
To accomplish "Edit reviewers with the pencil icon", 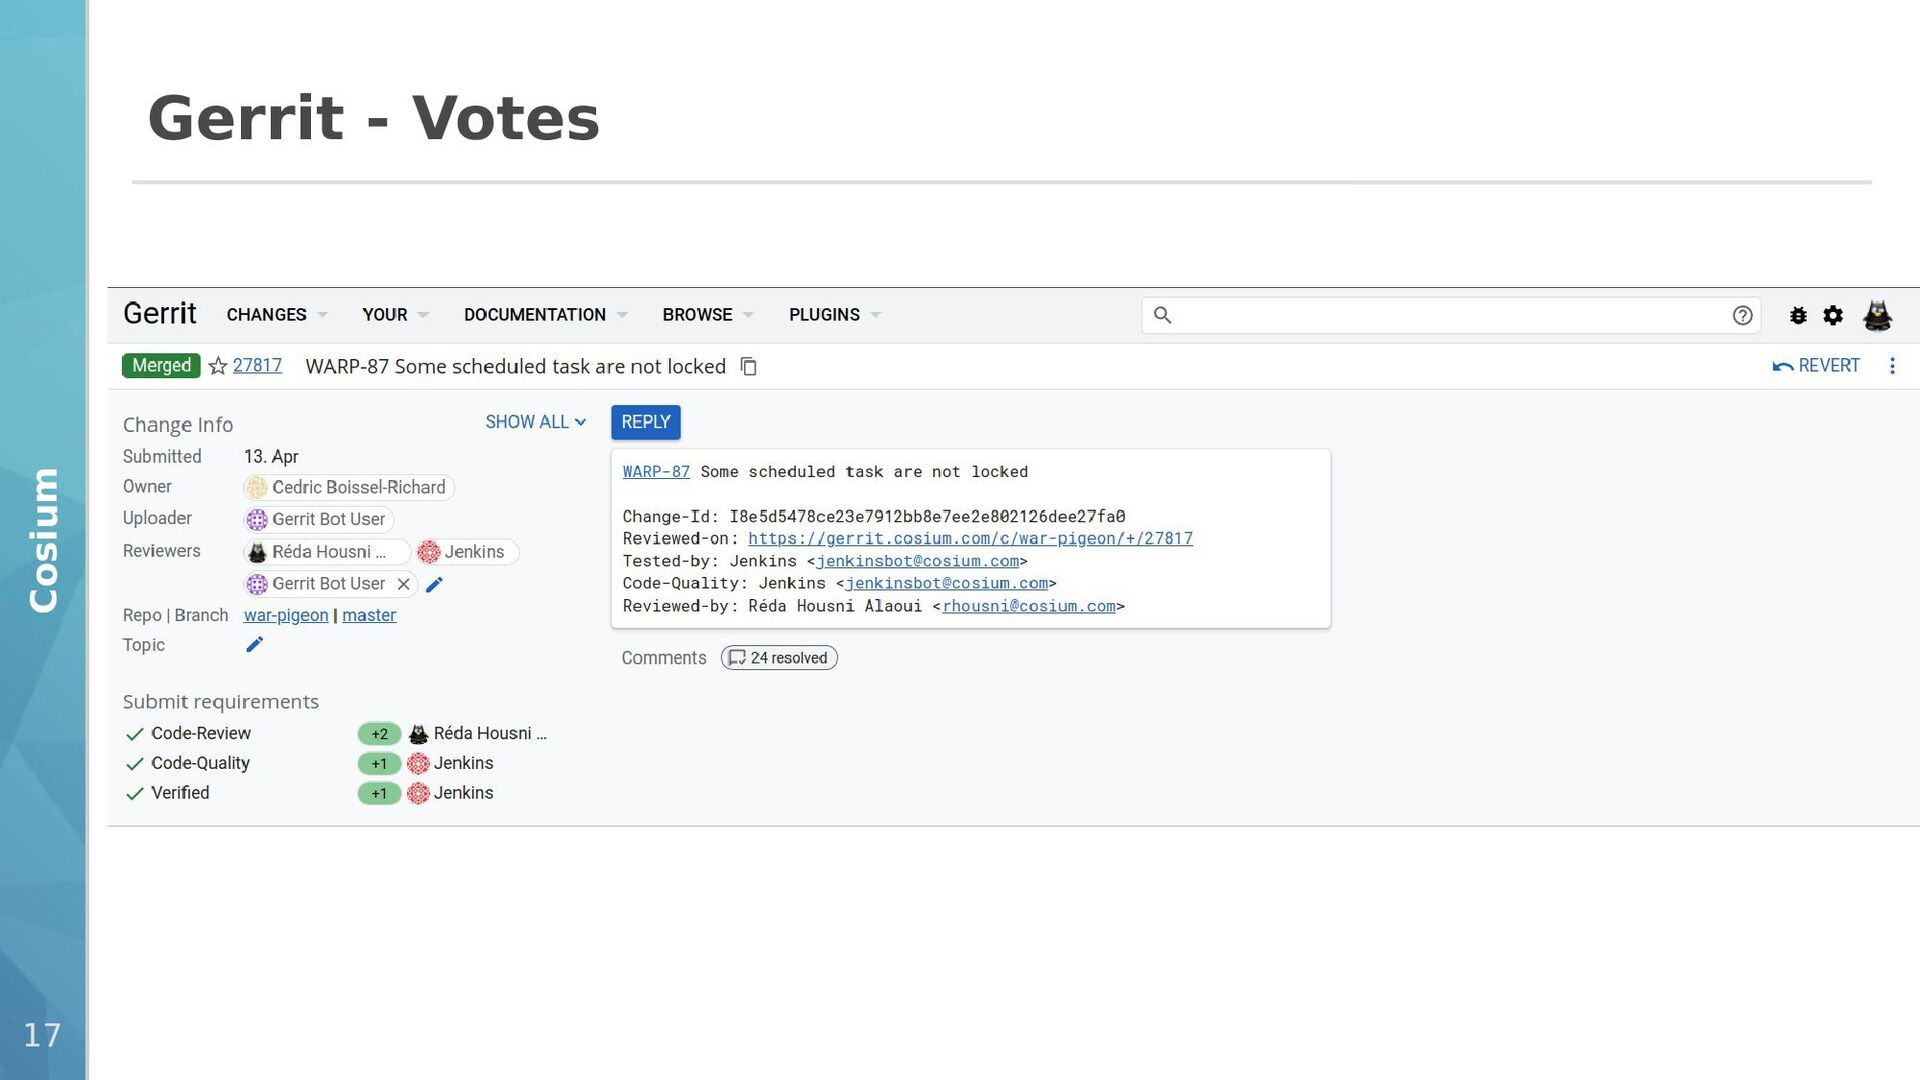I will pyautogui.click(x=434, y=585).
